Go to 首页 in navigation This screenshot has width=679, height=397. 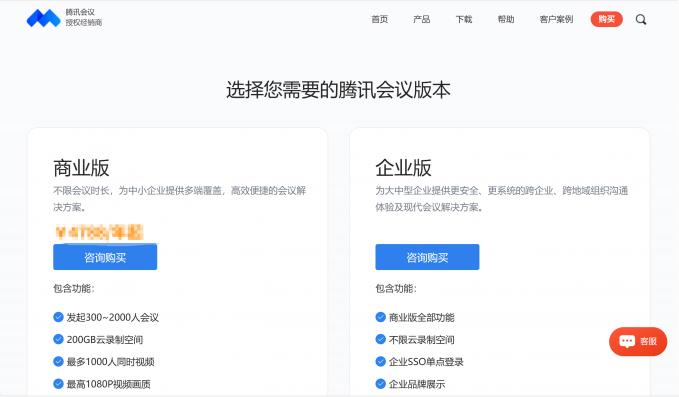tap(379, 19)
